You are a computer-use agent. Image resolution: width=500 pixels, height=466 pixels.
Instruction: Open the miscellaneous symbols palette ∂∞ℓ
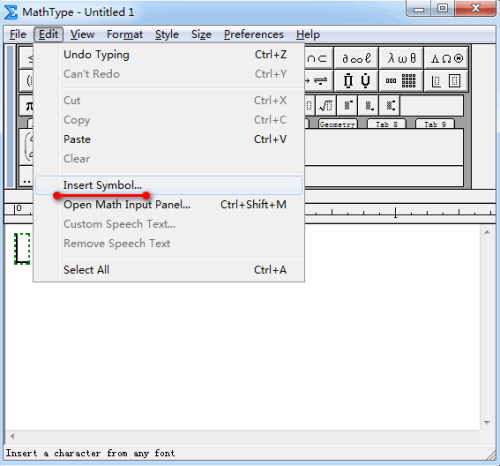point(356,59)
